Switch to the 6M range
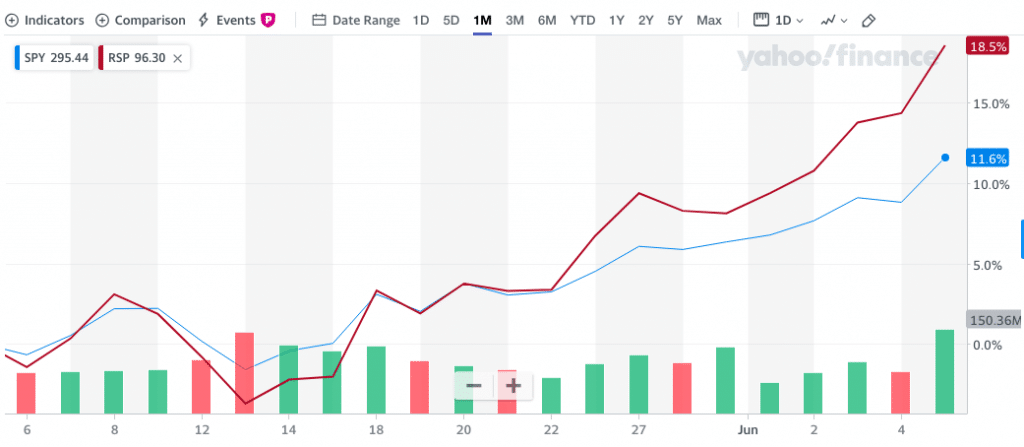This screenshot has width=1024, height=447. click(x=547, y=20)
